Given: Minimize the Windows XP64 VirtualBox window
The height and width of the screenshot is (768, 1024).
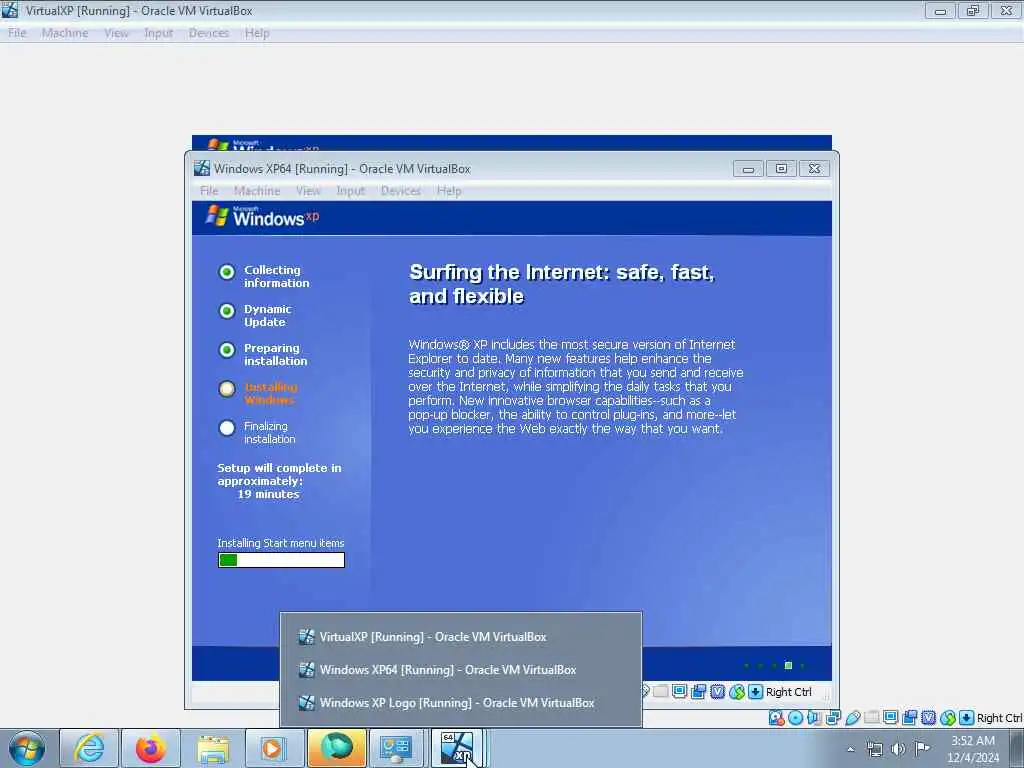Looking at the screenshot, I should pyautogui.click(x=748, y=169).
